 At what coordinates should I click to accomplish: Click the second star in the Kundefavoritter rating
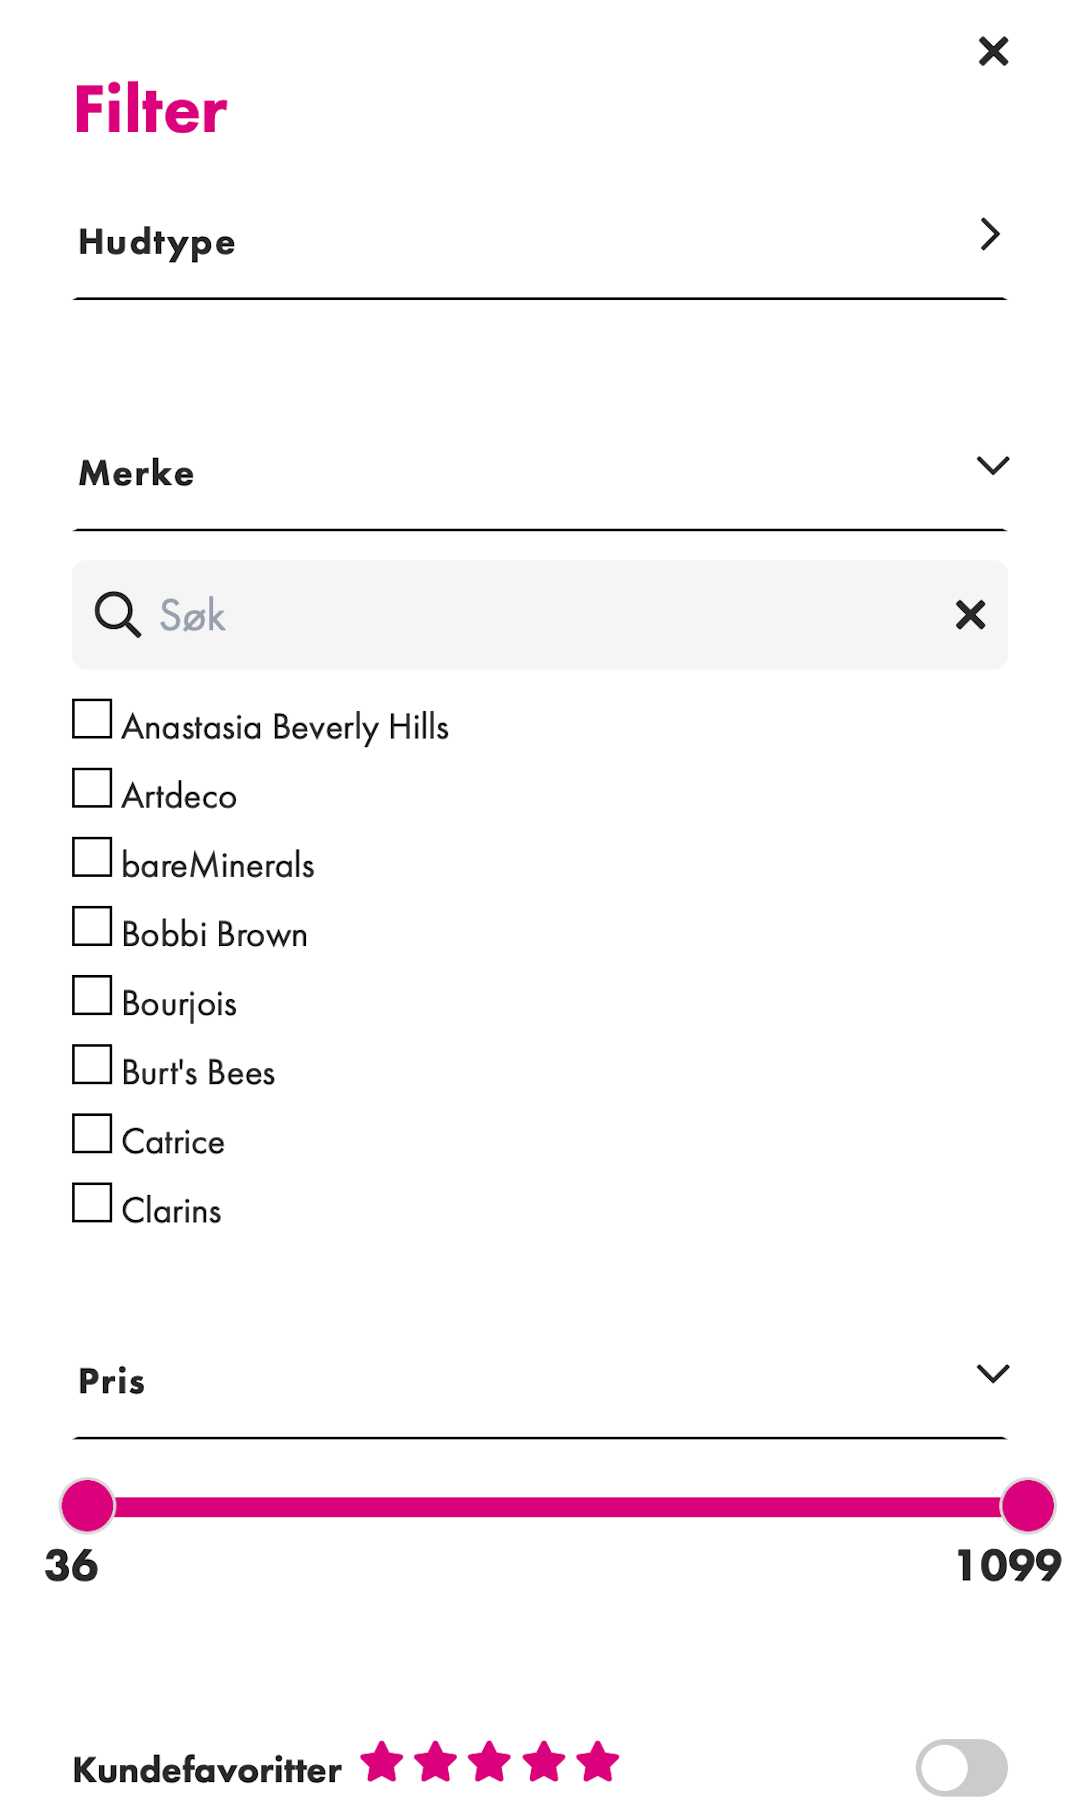tap(437, 1763)
